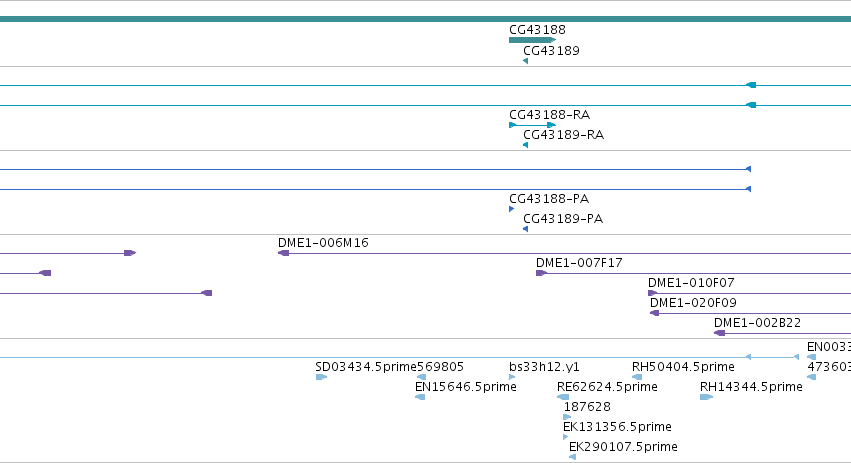Click the EK290107.5prime EST glyph

pyautogui.click(x=573, y=457)
